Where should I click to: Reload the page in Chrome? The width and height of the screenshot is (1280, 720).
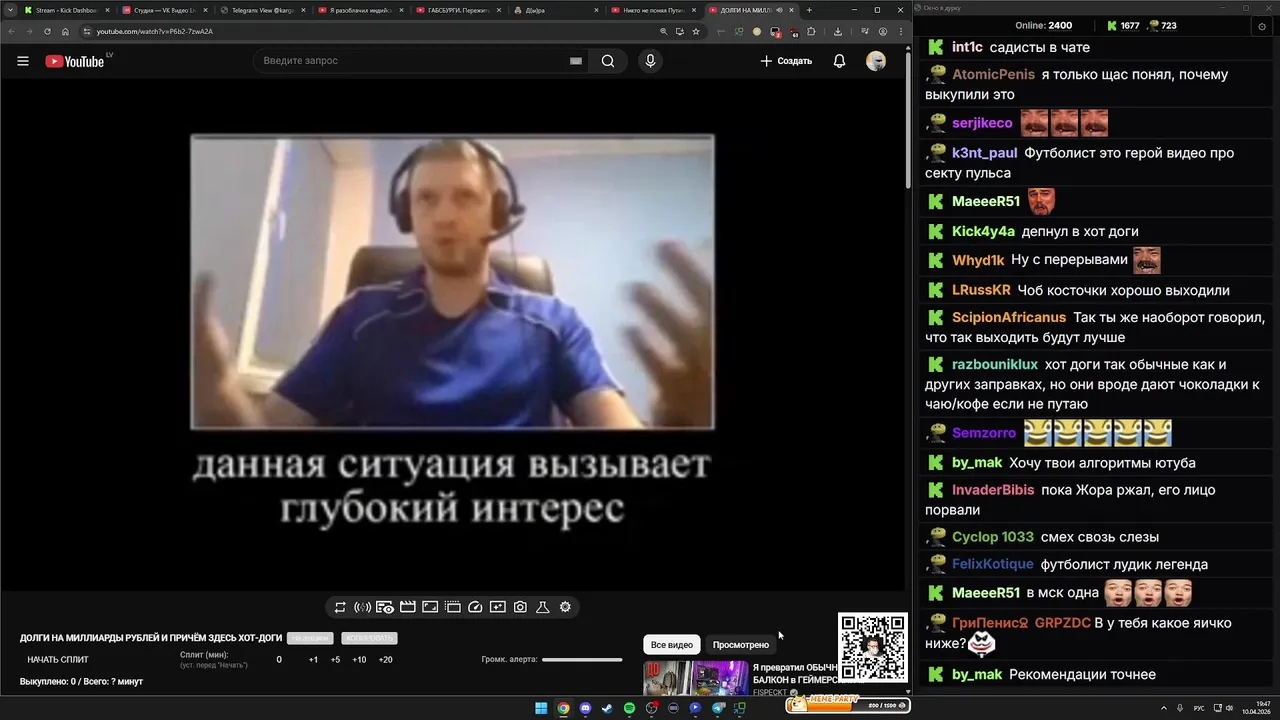coord(47,31)
